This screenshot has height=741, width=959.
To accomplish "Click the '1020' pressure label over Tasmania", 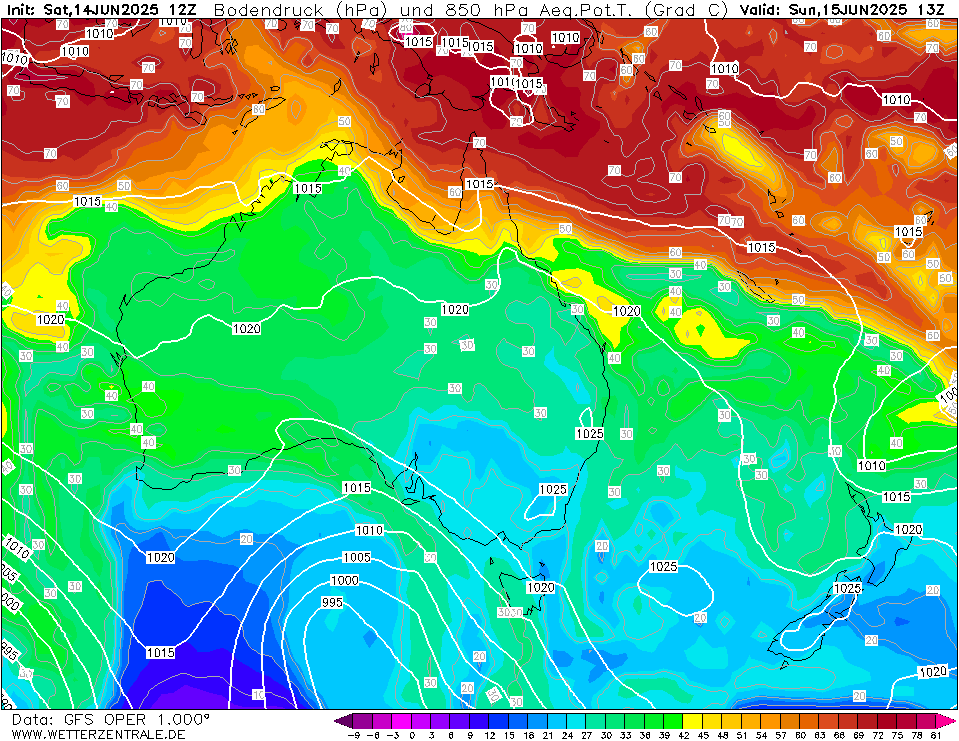I will coord(541,587).
